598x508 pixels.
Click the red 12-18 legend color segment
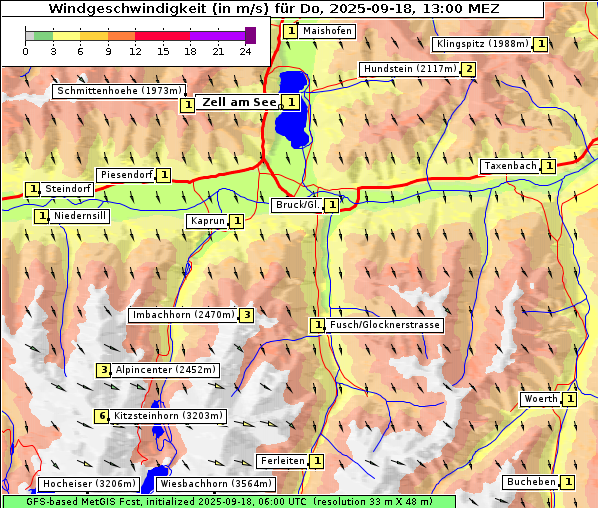[162, 36]
